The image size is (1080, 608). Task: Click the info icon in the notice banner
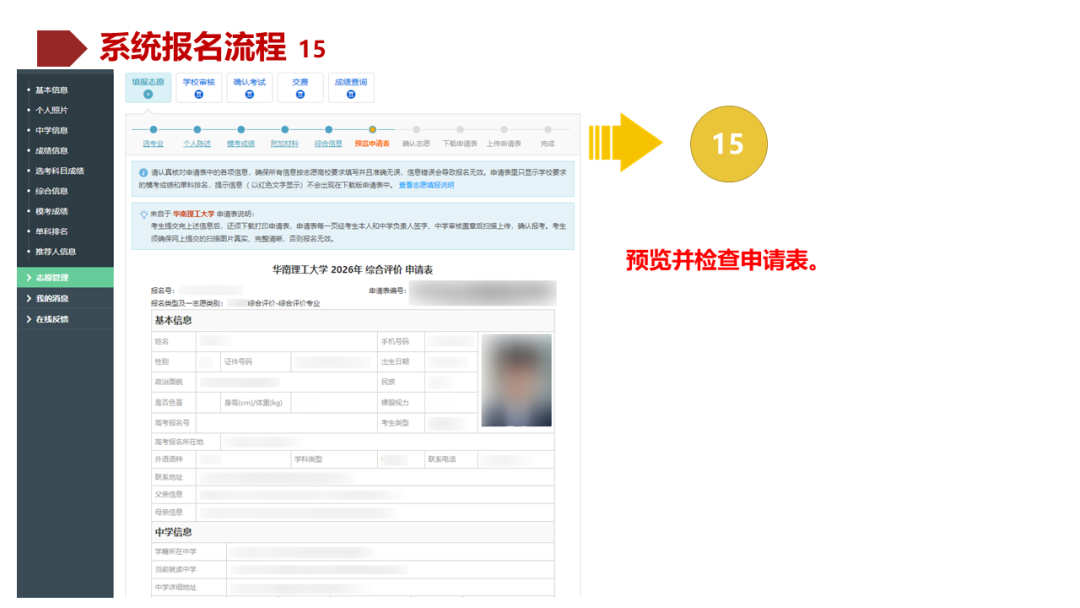tap(143, 172)
